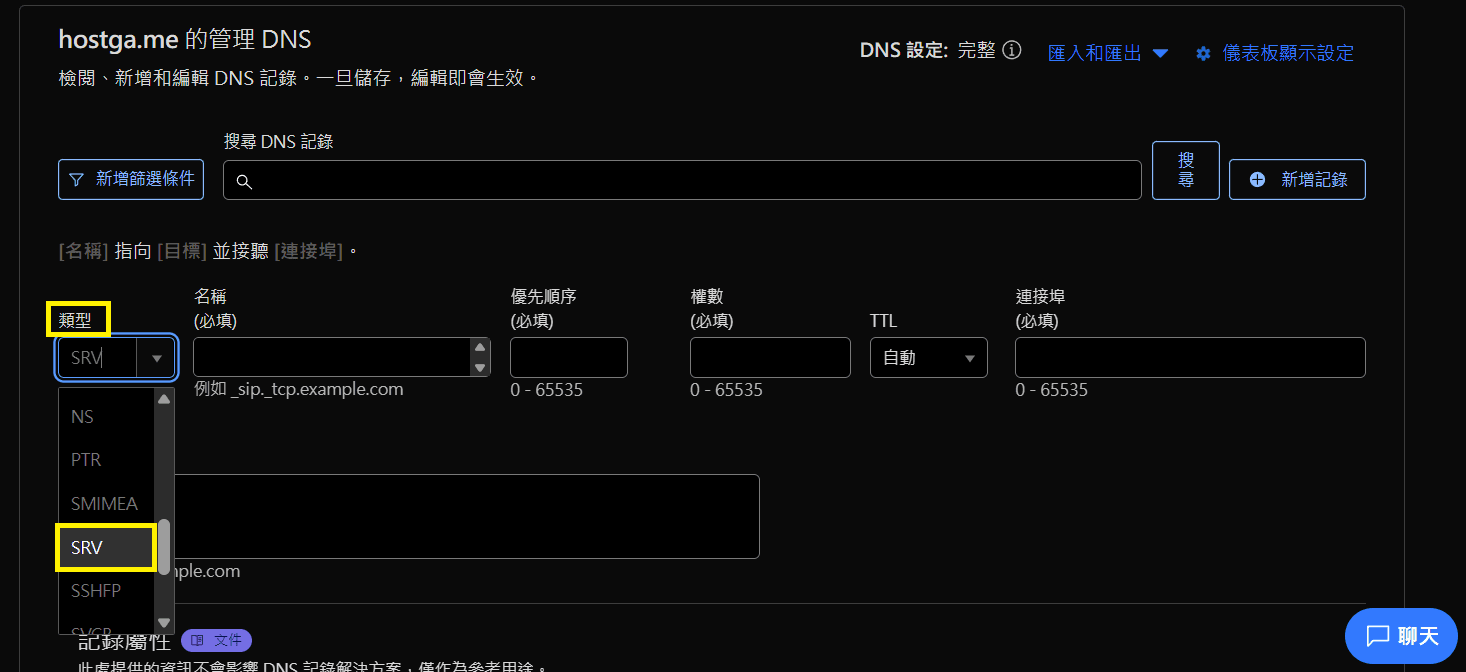Click the filter funnel icon in 新增篩選條件
Screen dimensions: 1466x672
coord(76,180)
